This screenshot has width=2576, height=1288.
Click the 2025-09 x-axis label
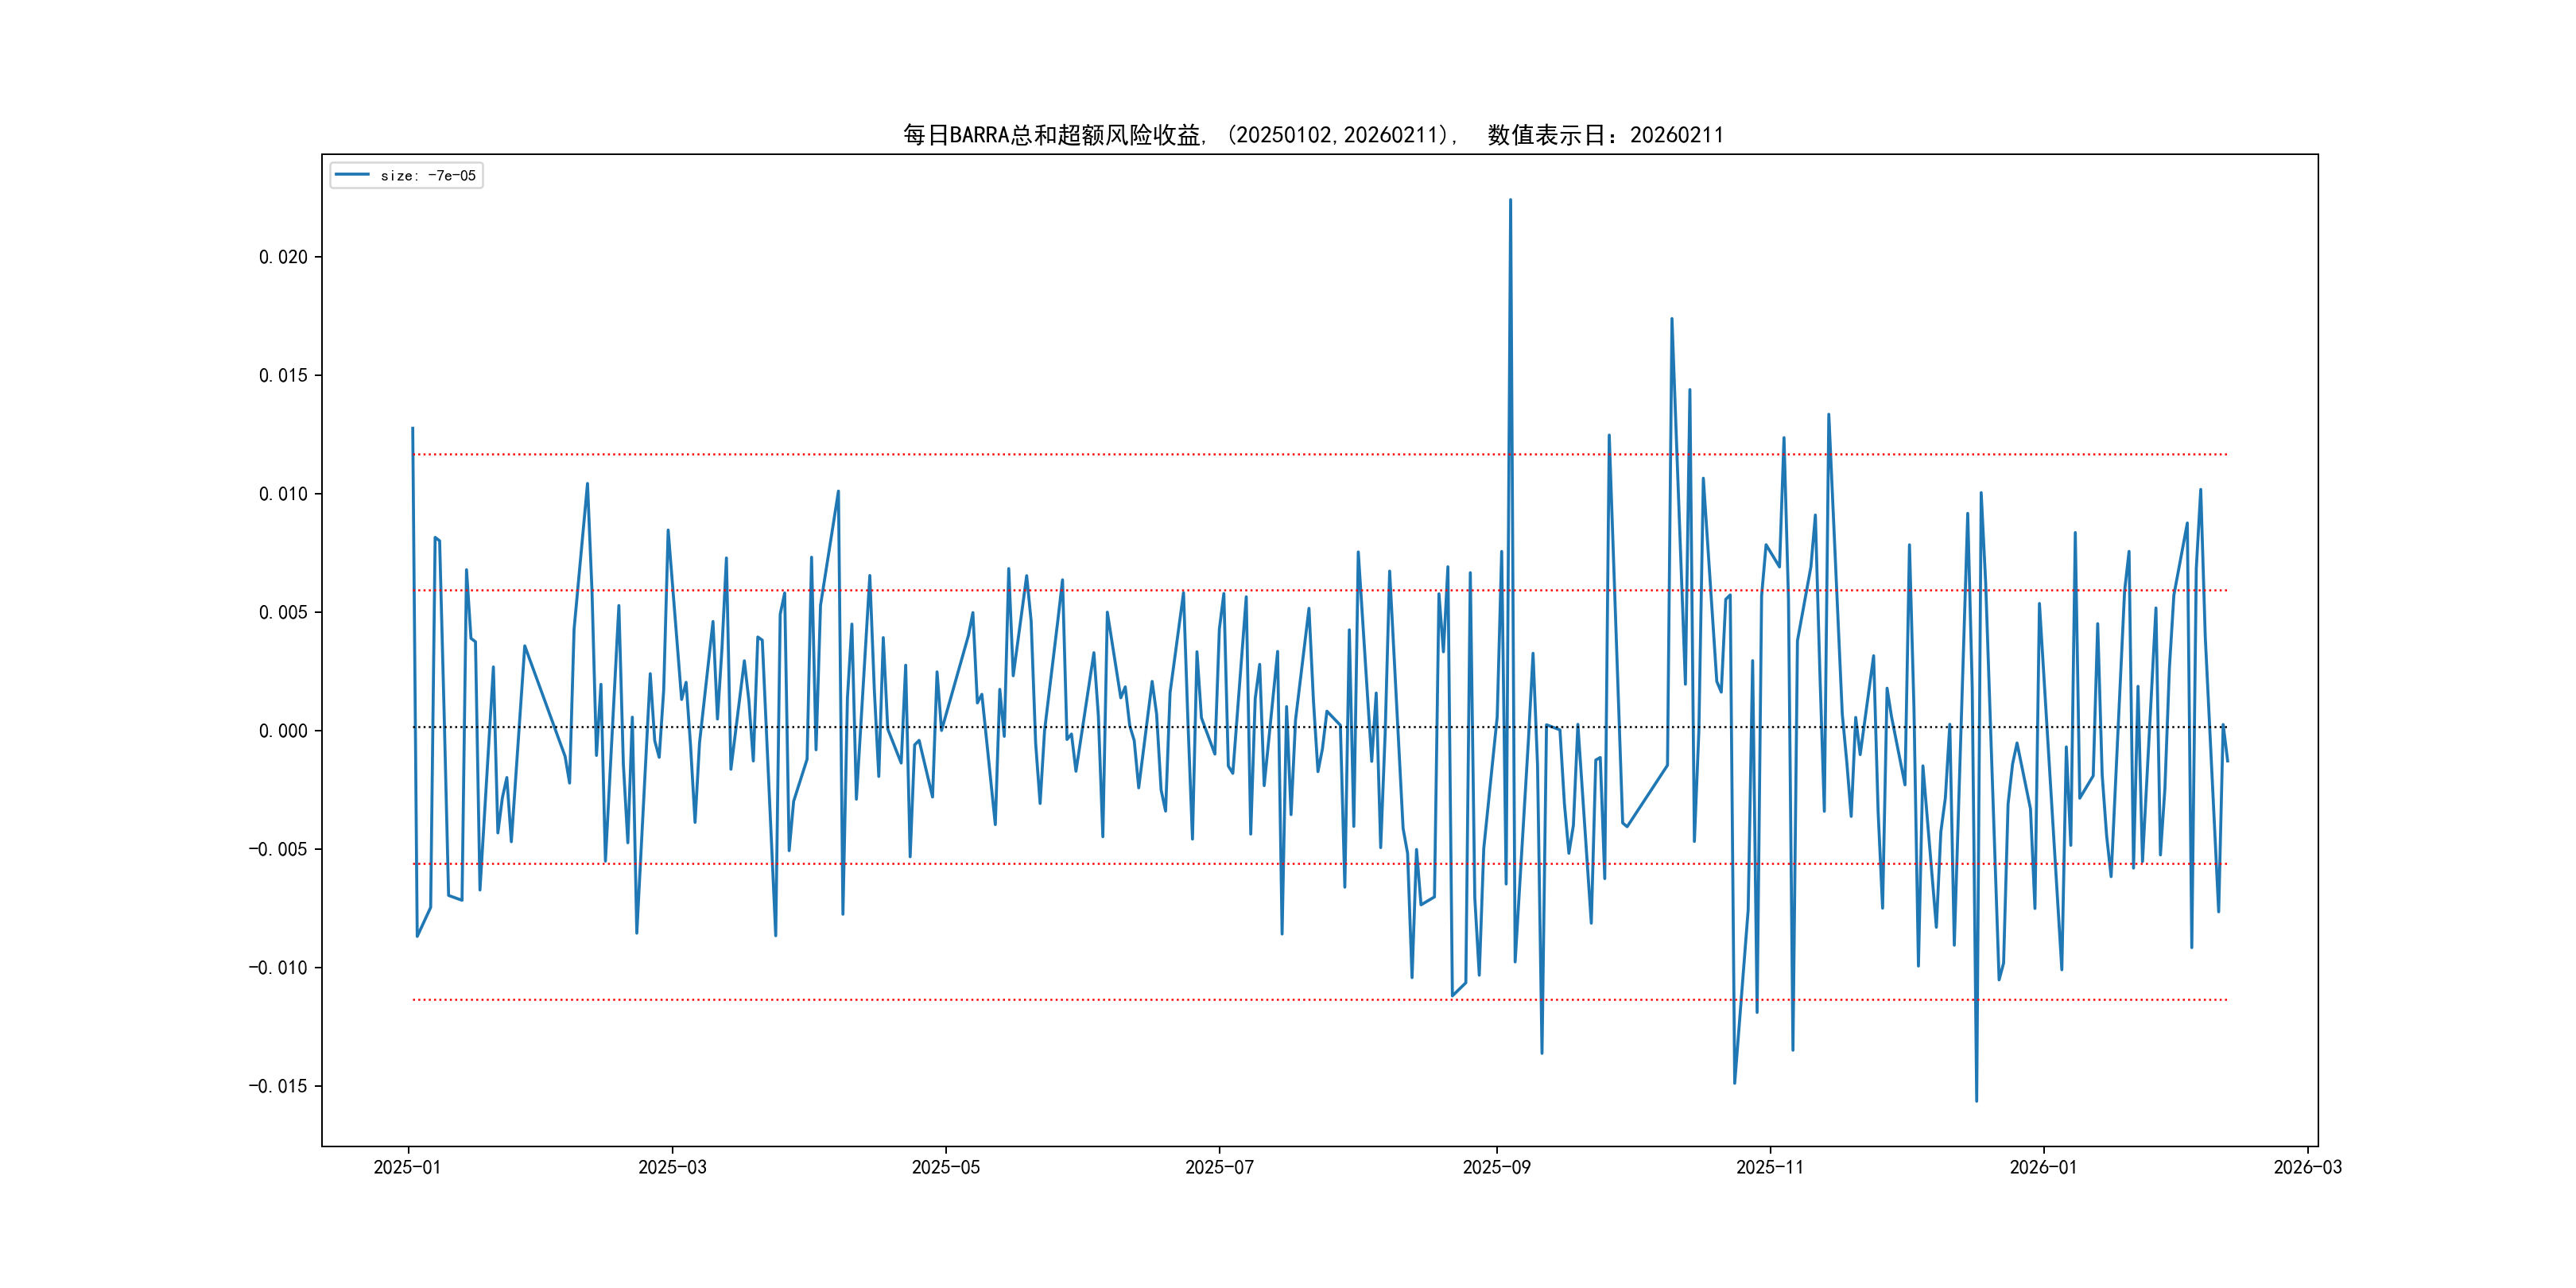pyautogui.click(x=1496, y=1167)
